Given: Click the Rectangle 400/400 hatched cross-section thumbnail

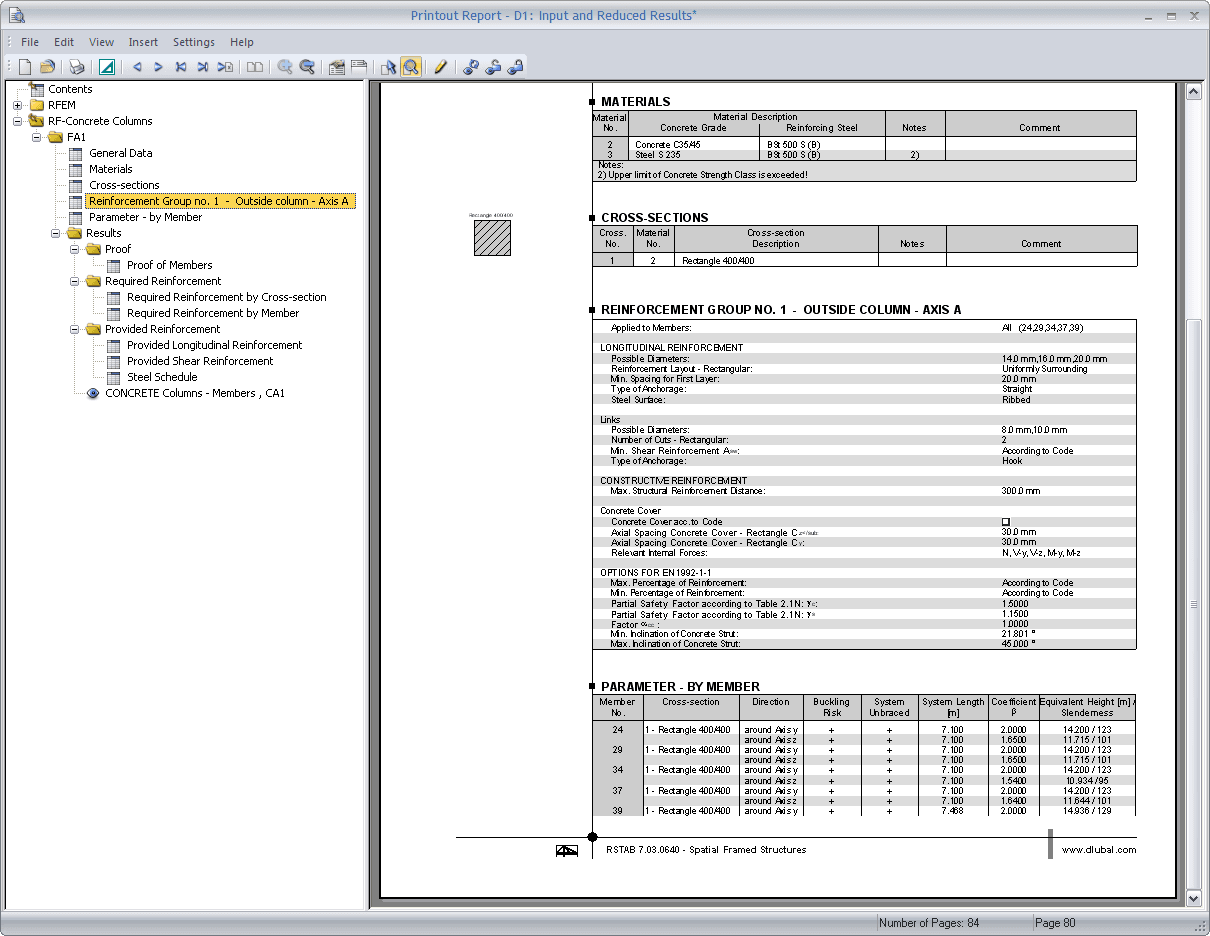Looking at the screenshot, I should click(x=492, y=238).
